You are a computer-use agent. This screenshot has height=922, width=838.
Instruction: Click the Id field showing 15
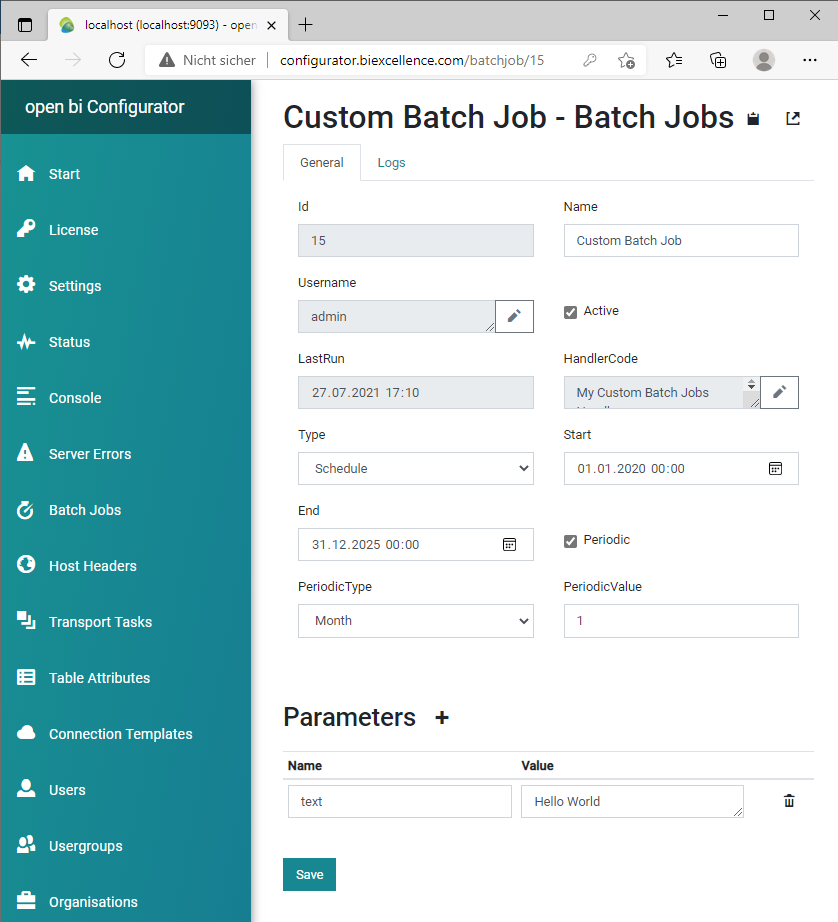[x=416, y=240]
